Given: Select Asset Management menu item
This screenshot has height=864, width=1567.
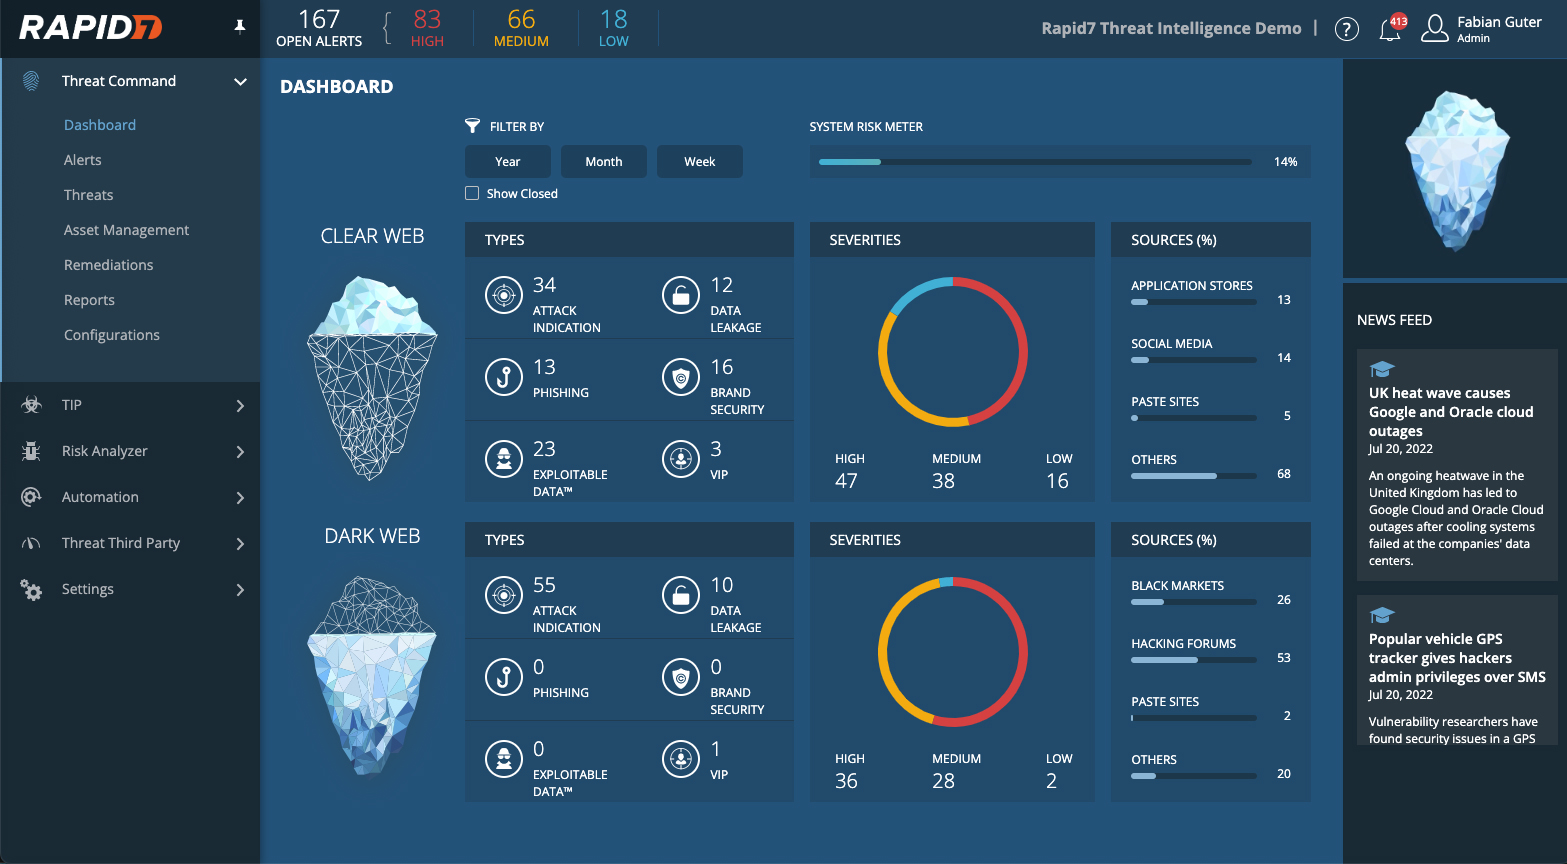Looking at the screenshot, I should (126, 230).
